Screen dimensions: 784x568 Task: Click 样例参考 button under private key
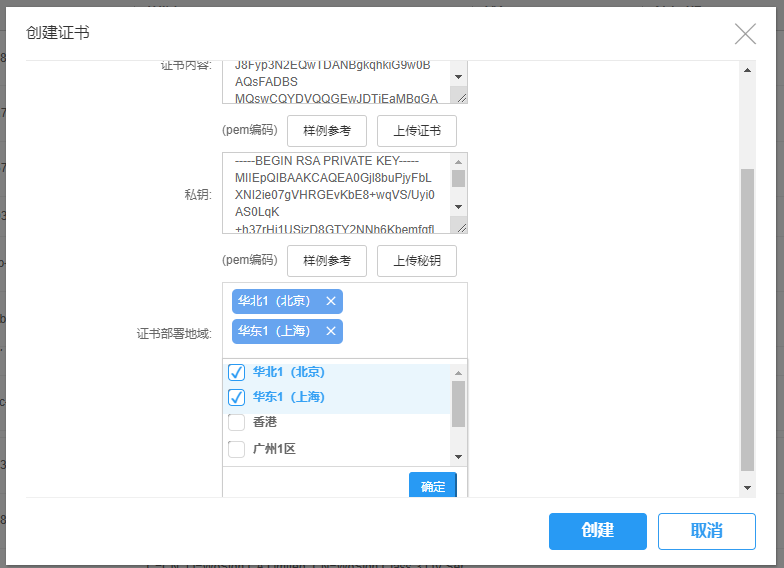coord(327,260)
